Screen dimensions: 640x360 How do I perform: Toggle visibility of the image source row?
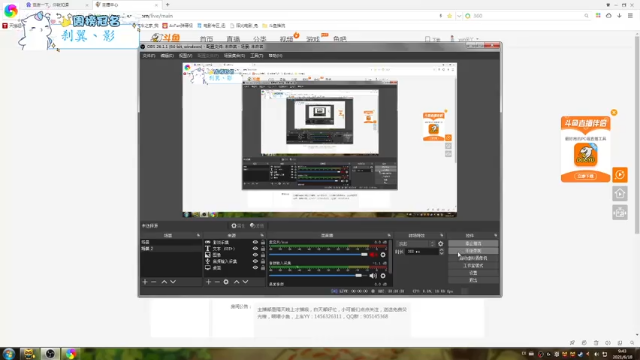coord(255,255)
